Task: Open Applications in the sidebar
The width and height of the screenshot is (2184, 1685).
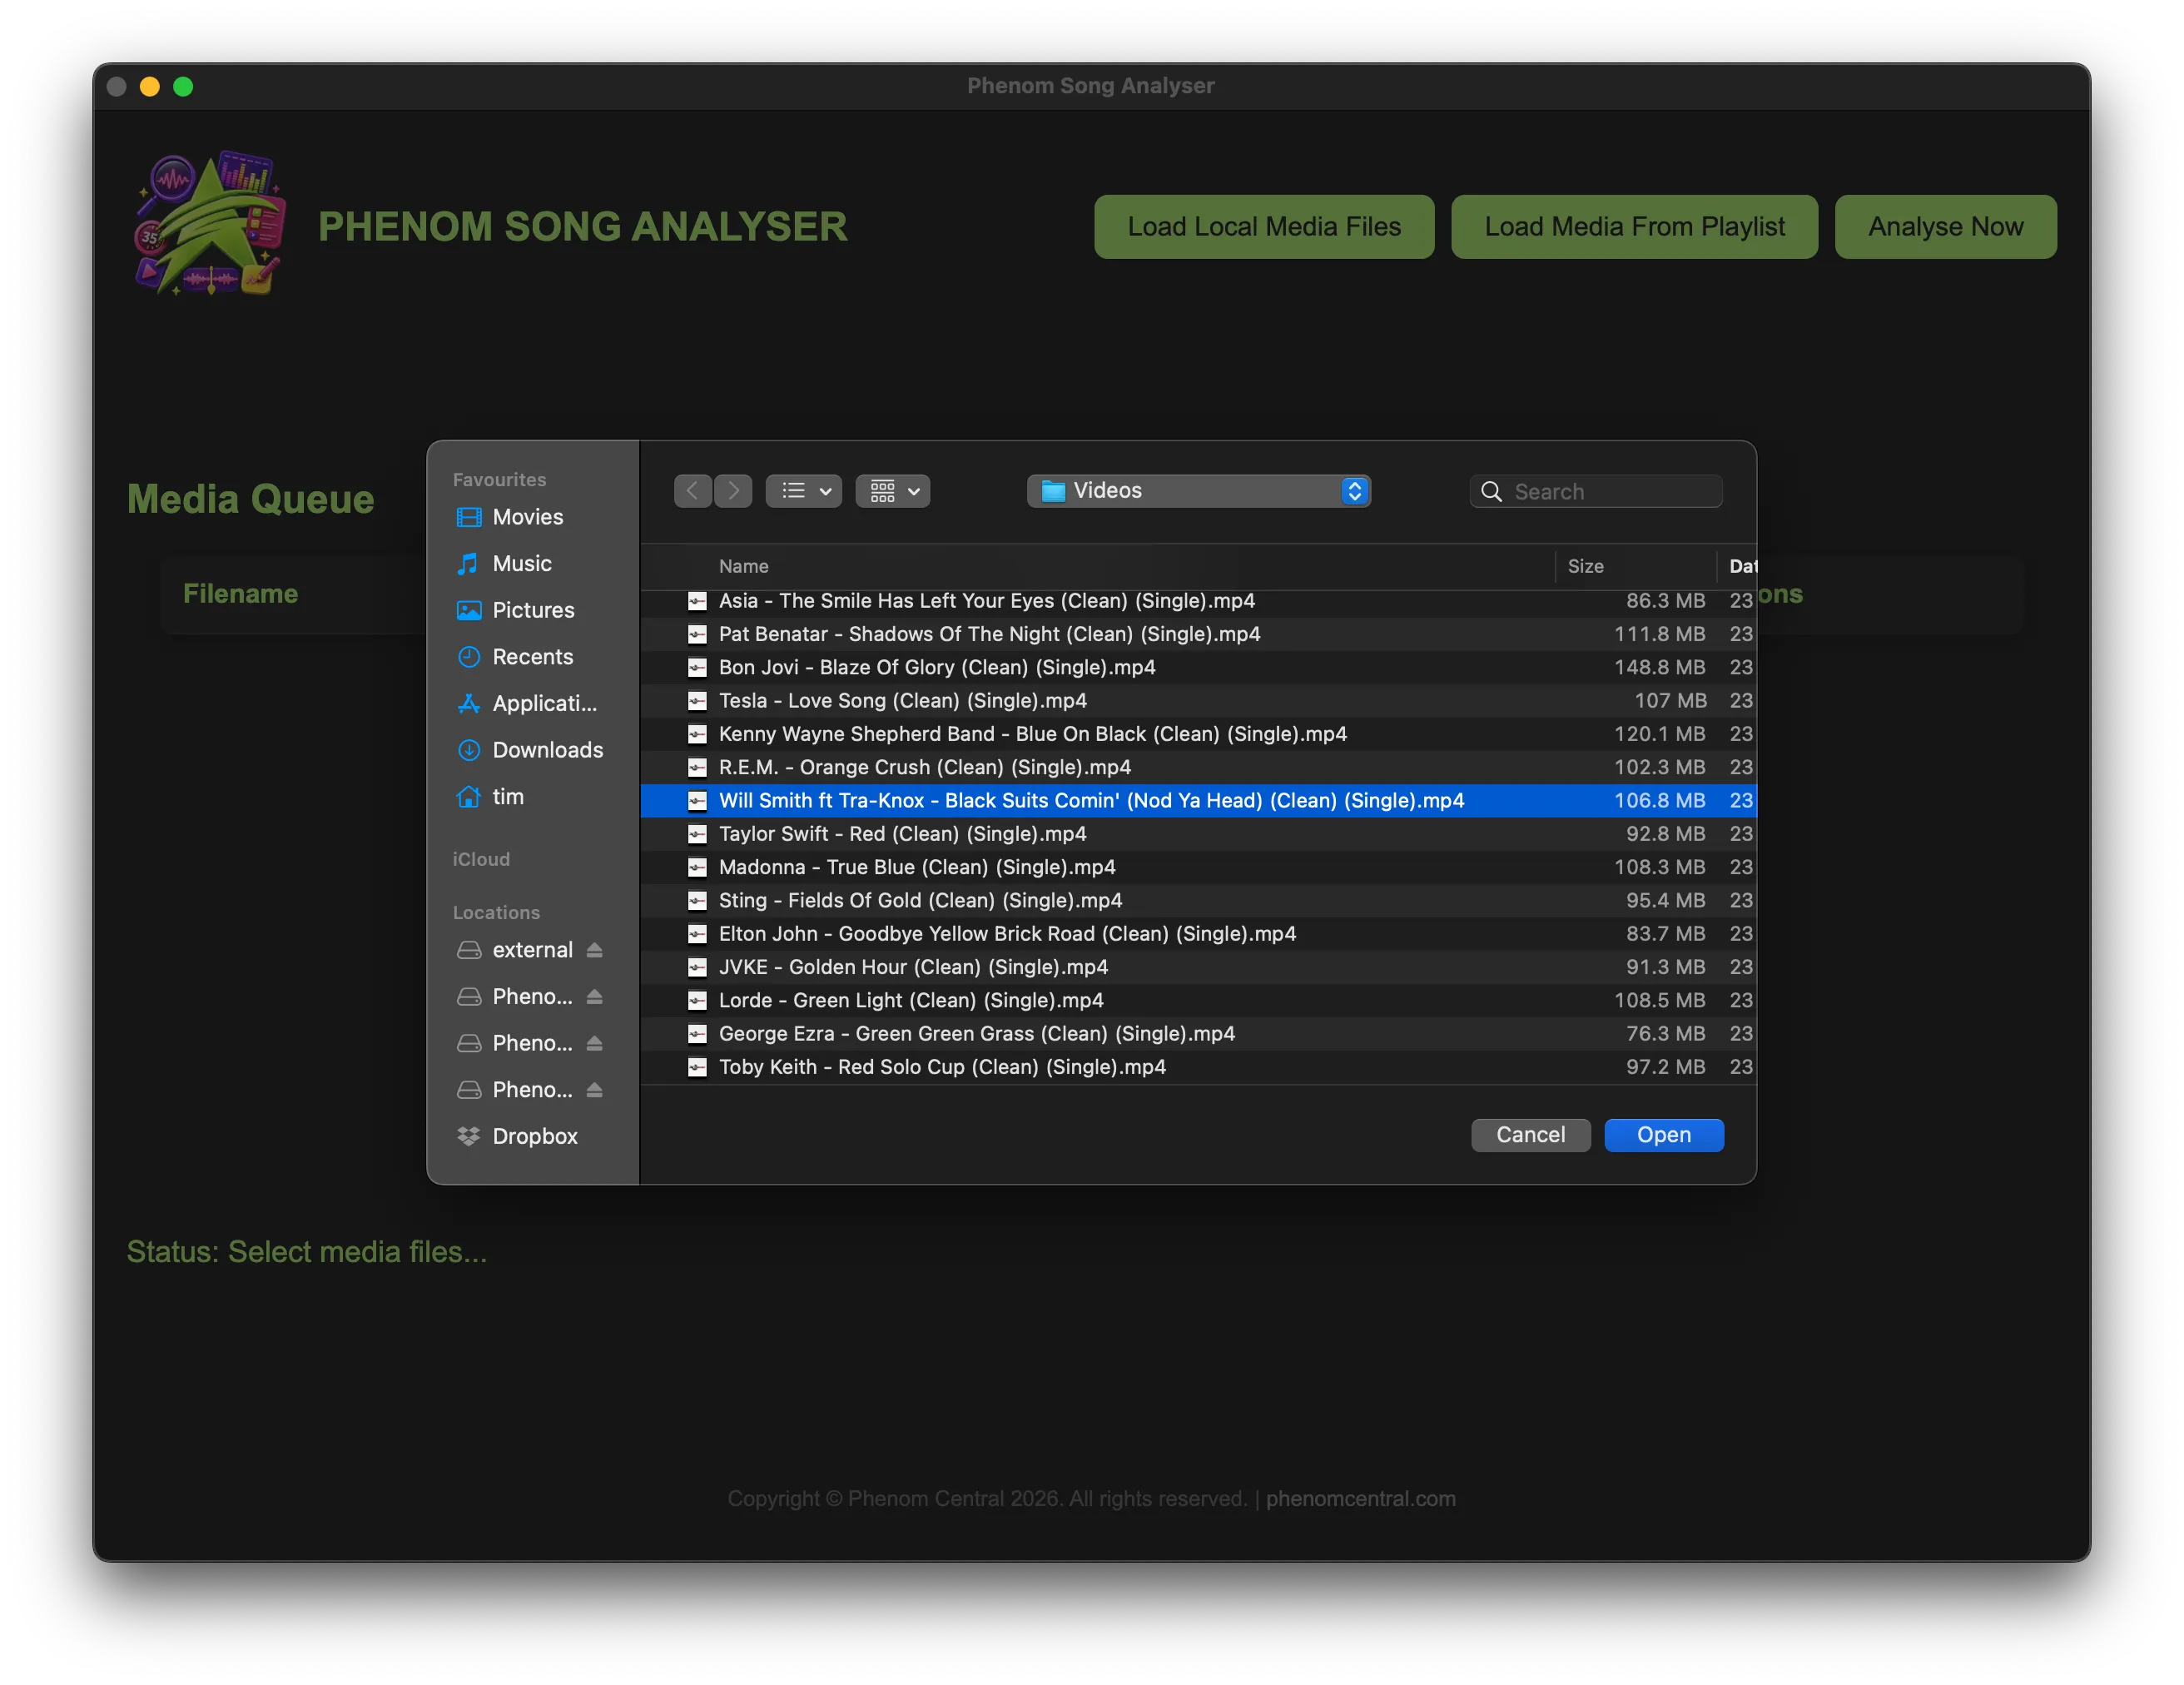Action: (x=544, y=703)
